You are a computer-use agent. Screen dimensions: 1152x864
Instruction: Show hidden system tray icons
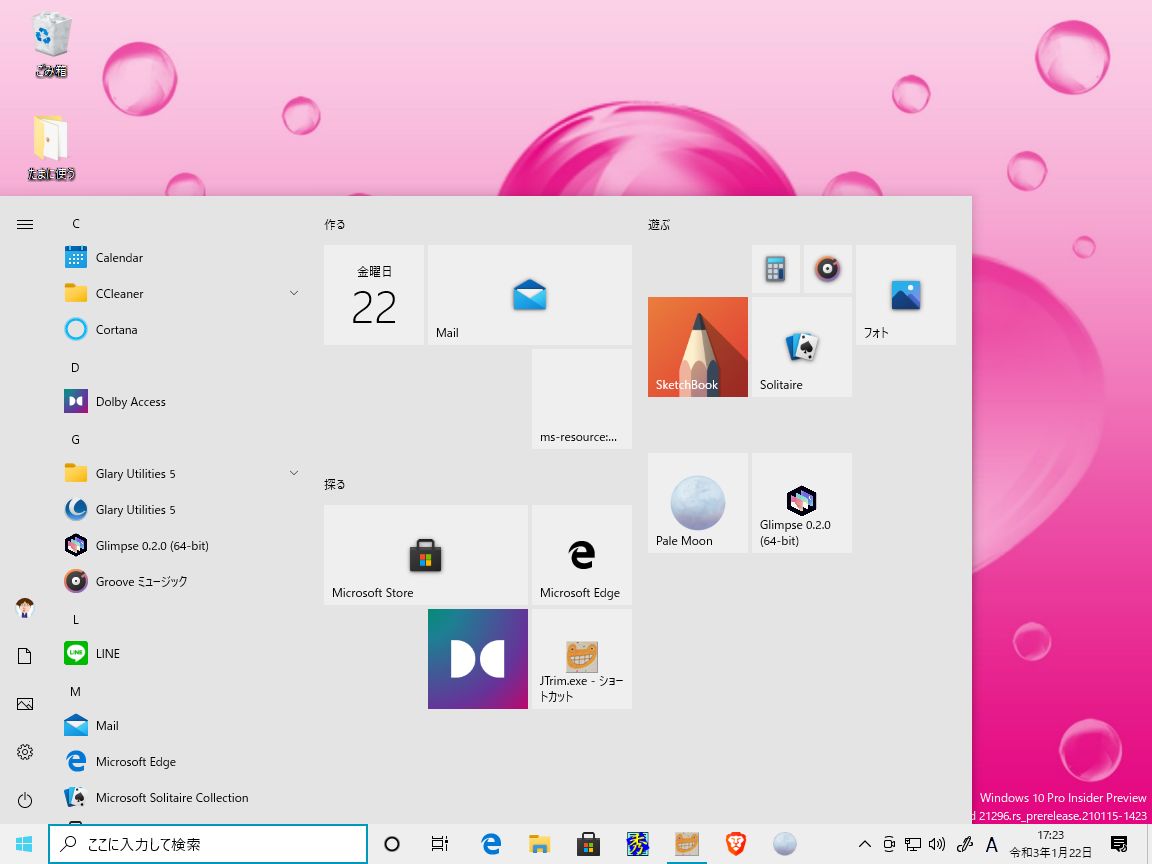(x=865, y=844)
